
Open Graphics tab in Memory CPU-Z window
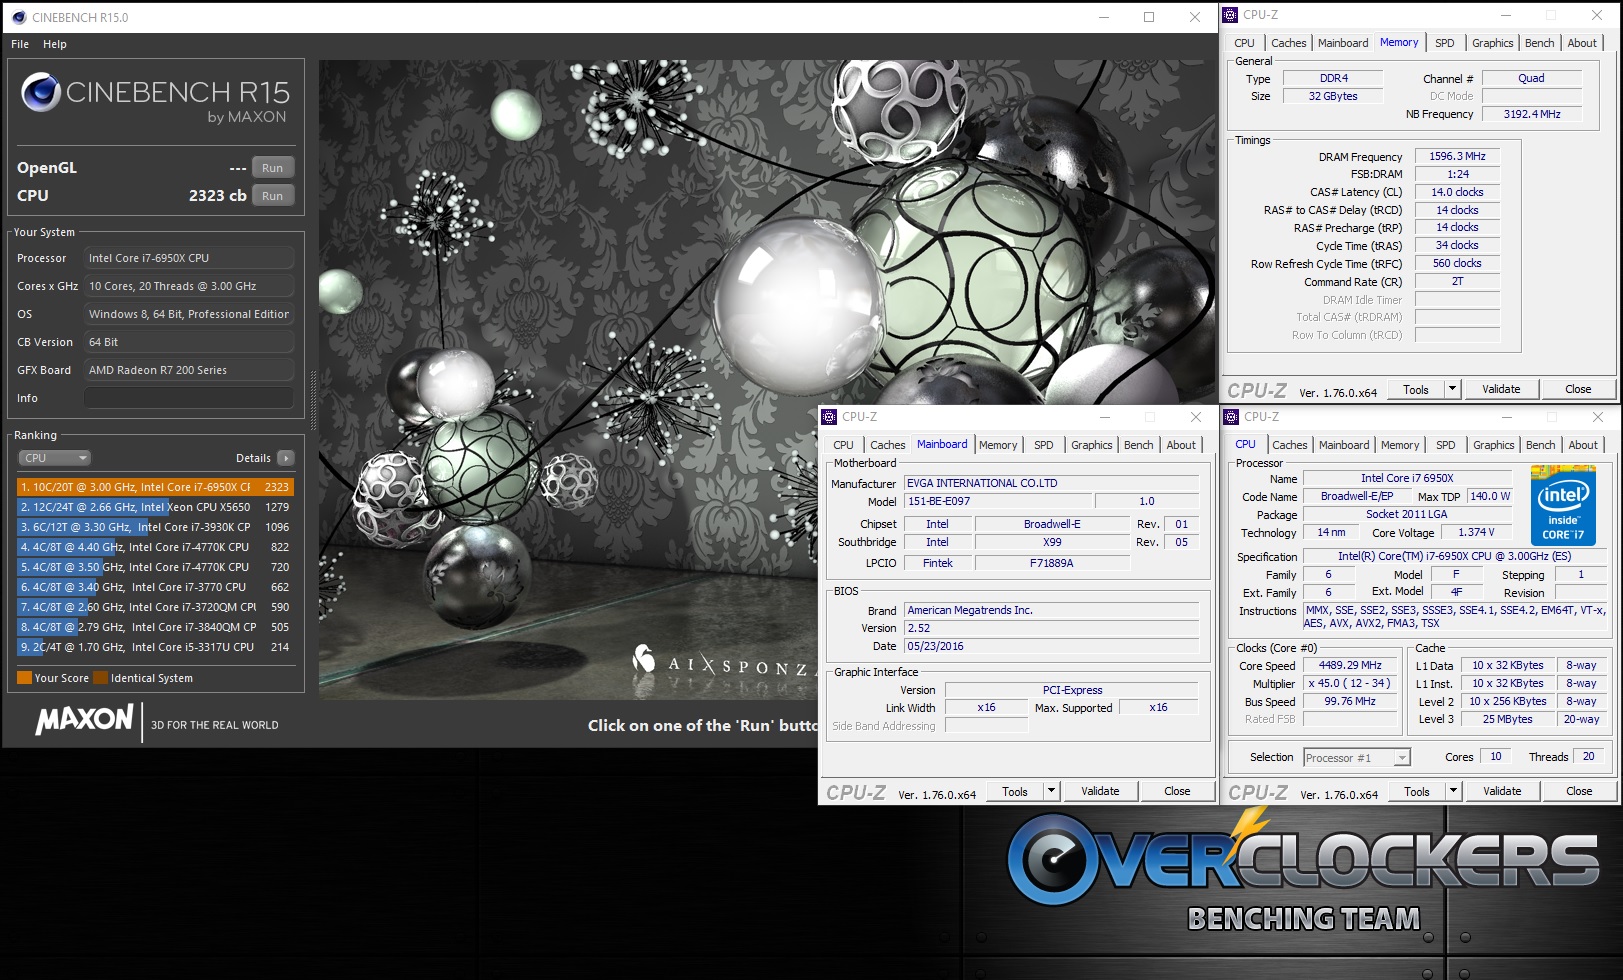click(1492, 43)
